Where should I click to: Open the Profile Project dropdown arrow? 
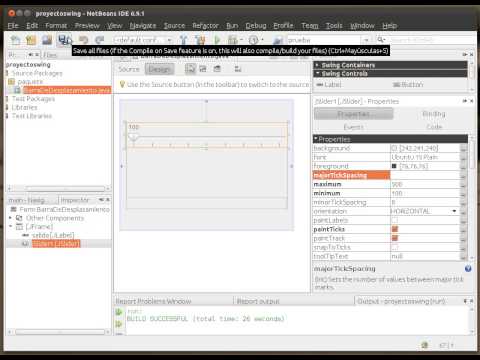[x=262, y=40]
